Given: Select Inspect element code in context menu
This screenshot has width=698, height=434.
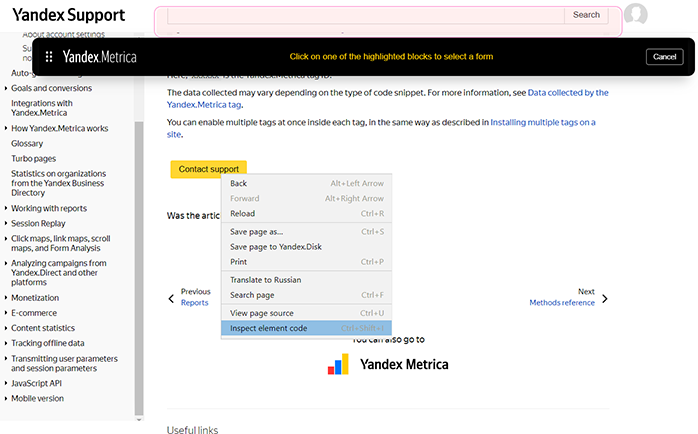Looking at the screenshot, I should (x=269, y=328).
